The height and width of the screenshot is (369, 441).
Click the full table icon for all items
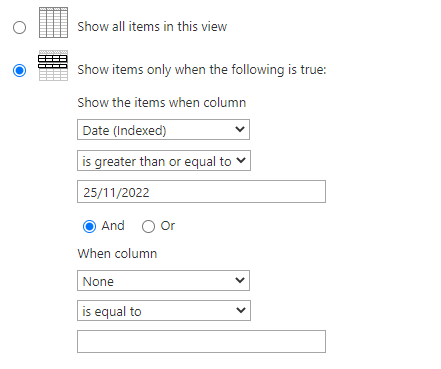53,22
